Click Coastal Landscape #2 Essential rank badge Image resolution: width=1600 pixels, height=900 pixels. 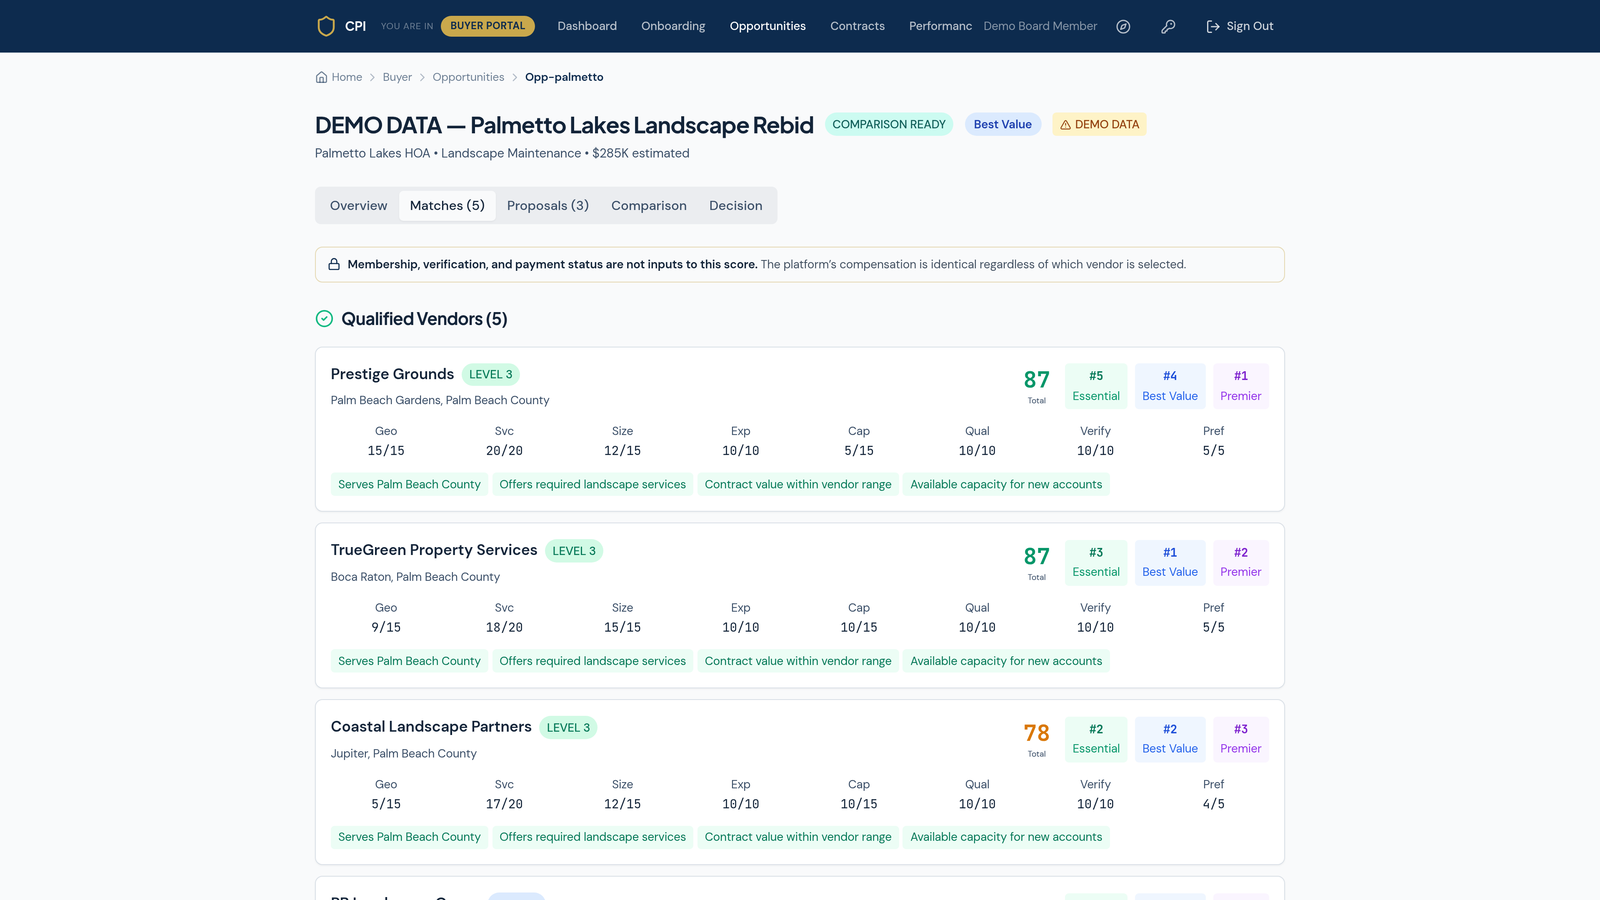pos(1096,739)
